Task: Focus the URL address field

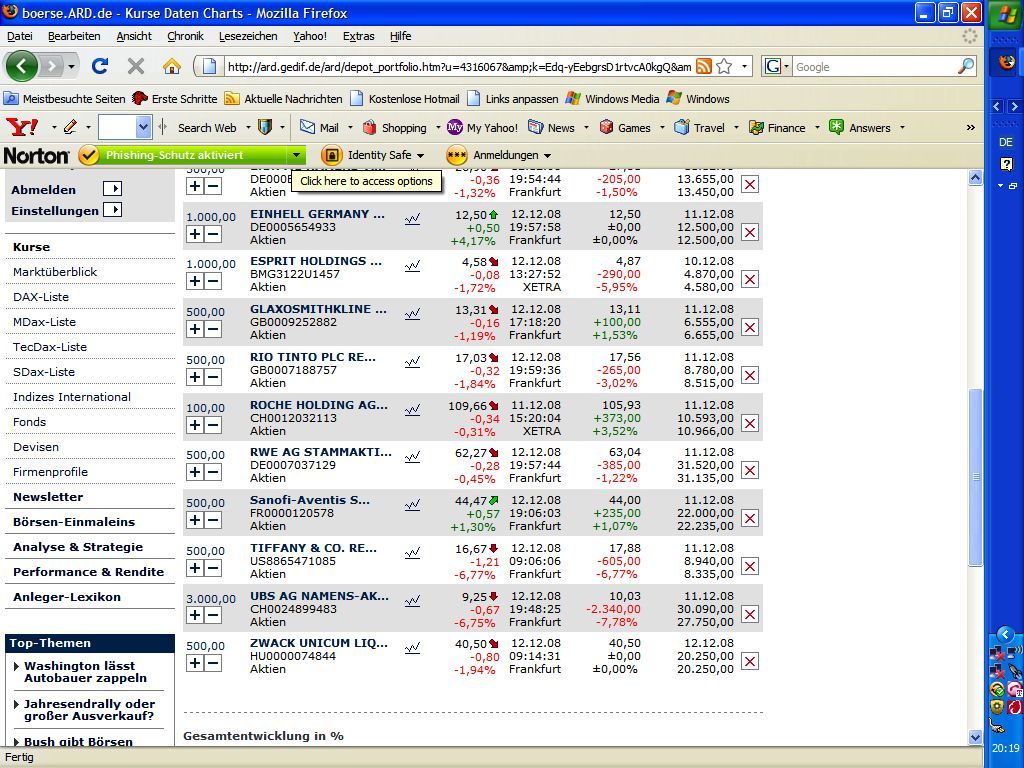Action: click(x=458, y=67)
